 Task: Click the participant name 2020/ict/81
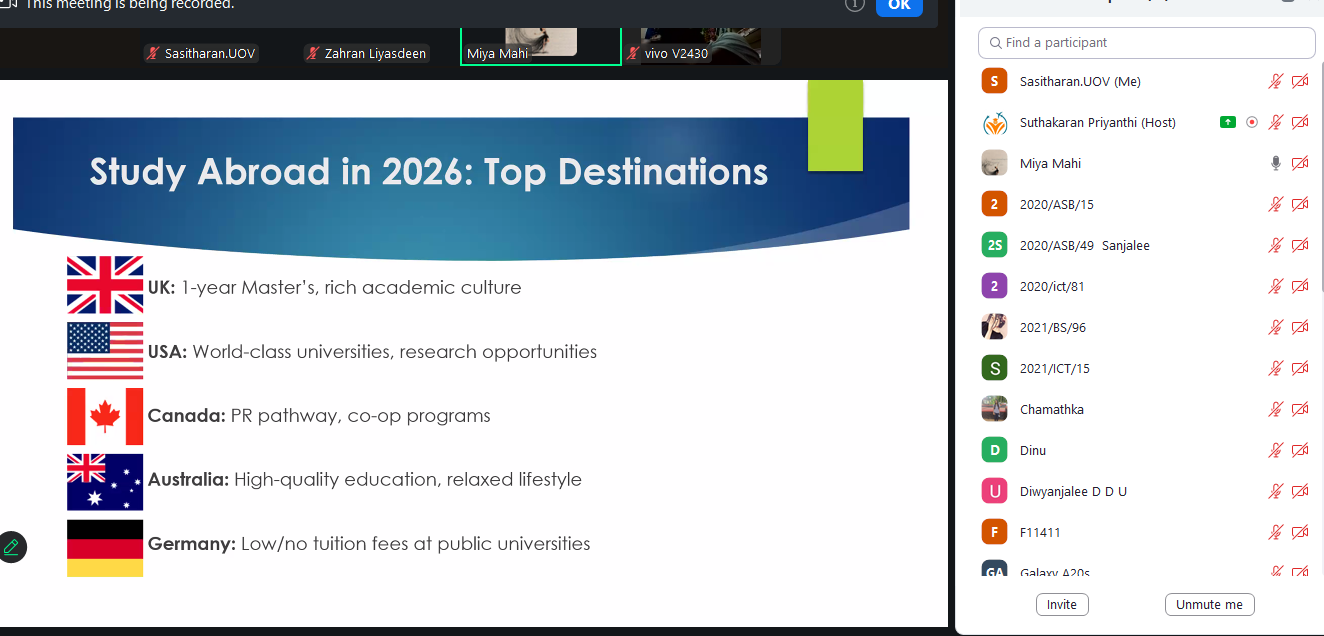[x=1052, y=286]
